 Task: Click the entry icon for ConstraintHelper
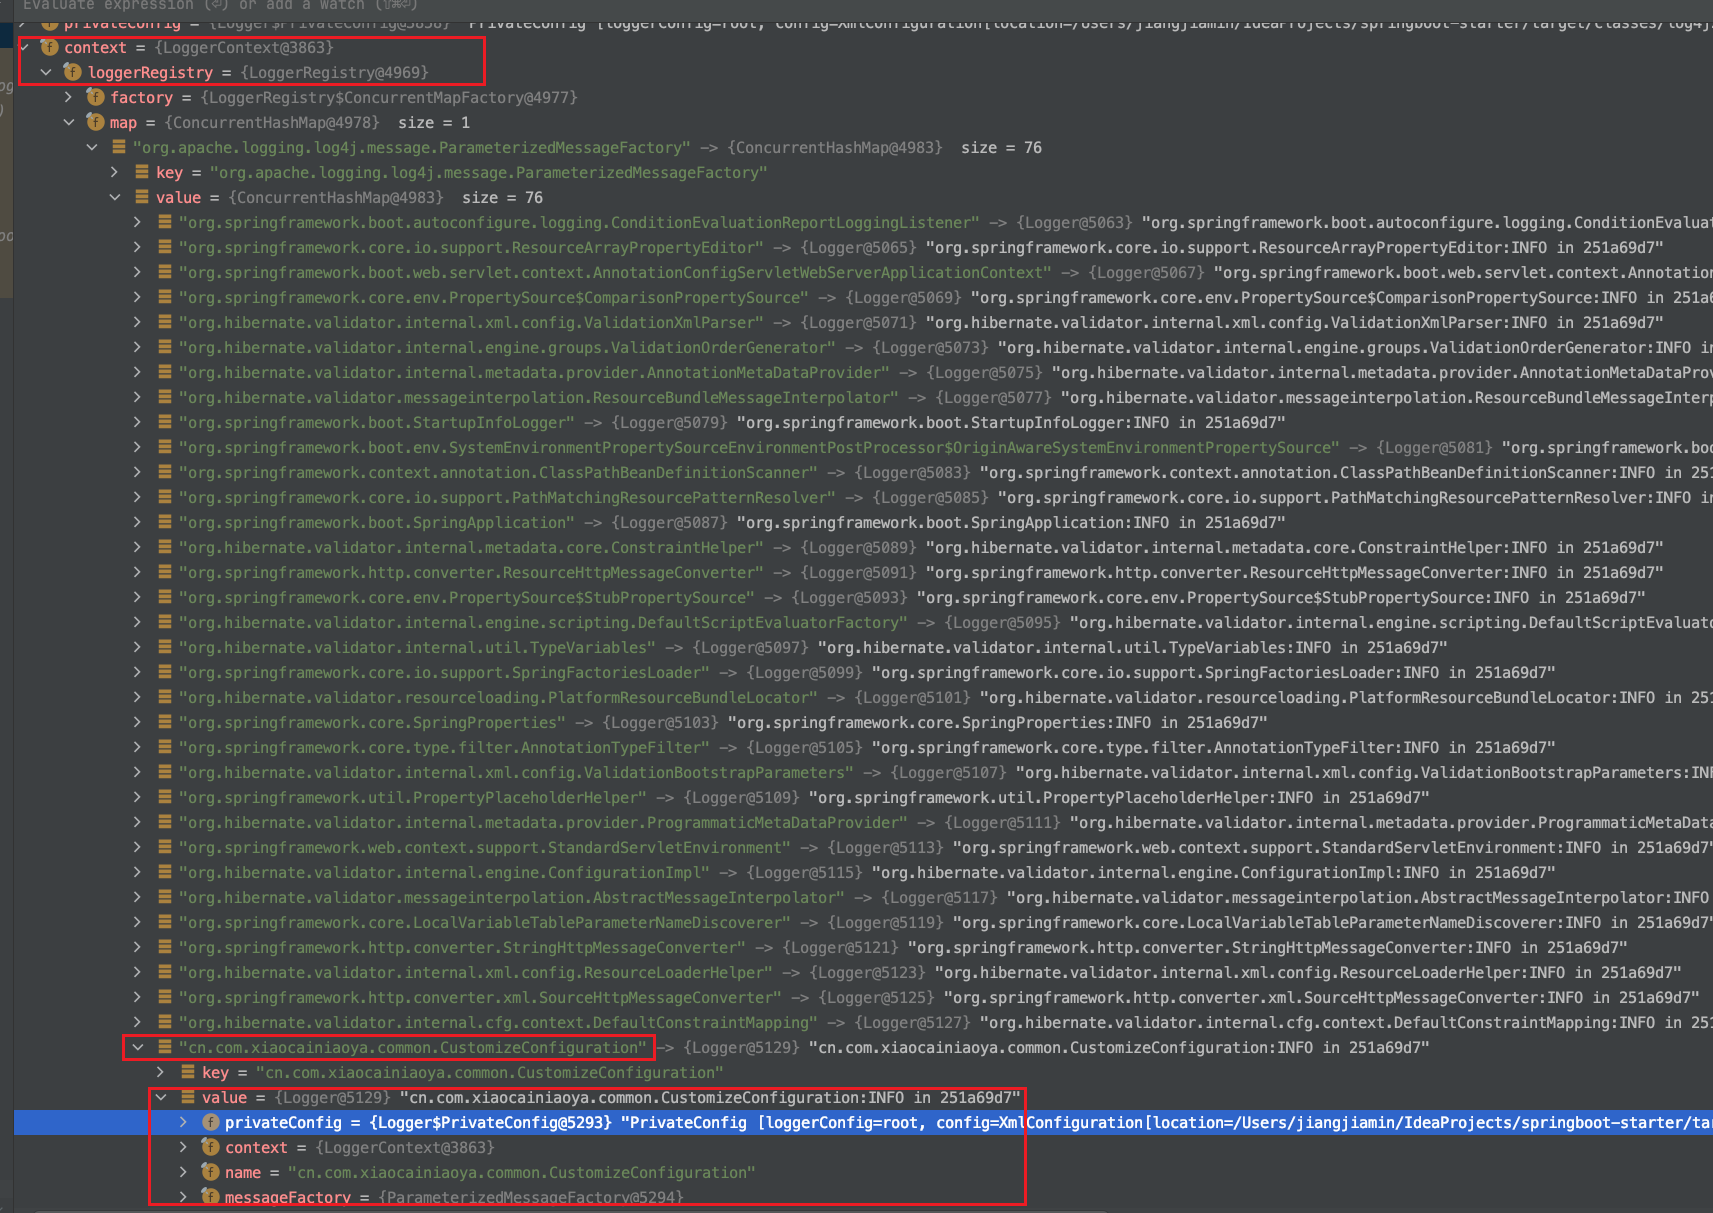(x=164, y=547)
